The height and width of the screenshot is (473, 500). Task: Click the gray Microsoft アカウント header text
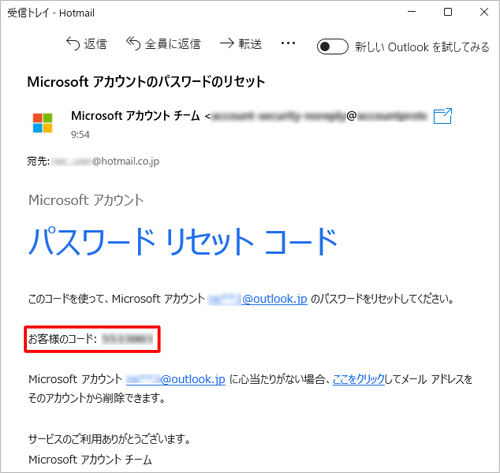[86, 200]
